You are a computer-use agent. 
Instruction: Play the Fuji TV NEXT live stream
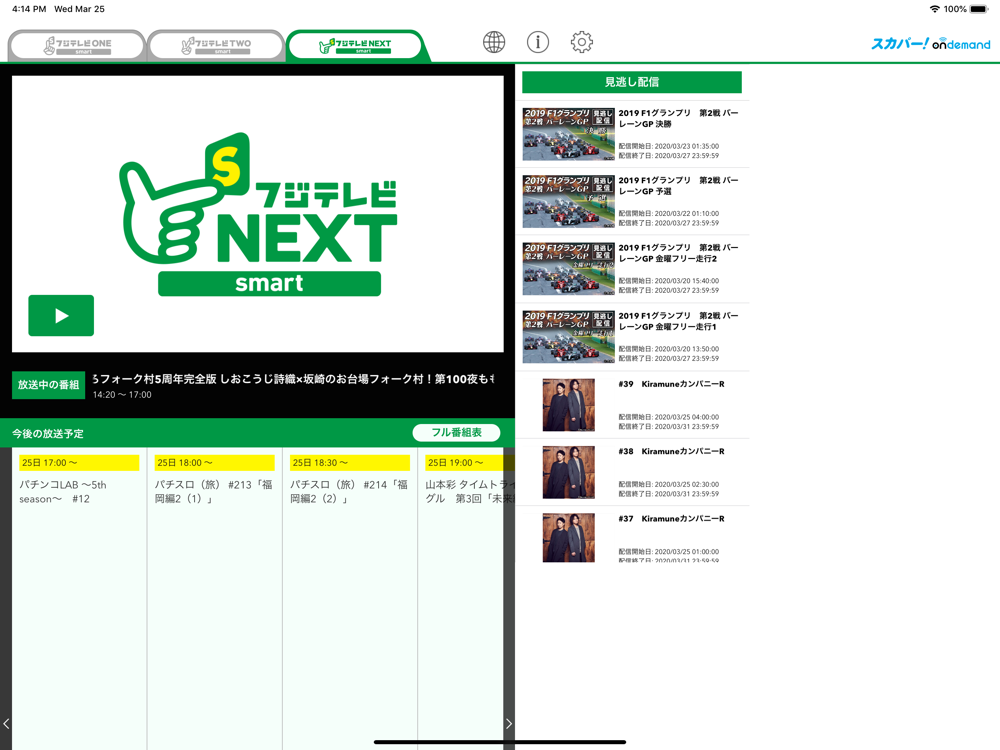(x=61, y=316)
